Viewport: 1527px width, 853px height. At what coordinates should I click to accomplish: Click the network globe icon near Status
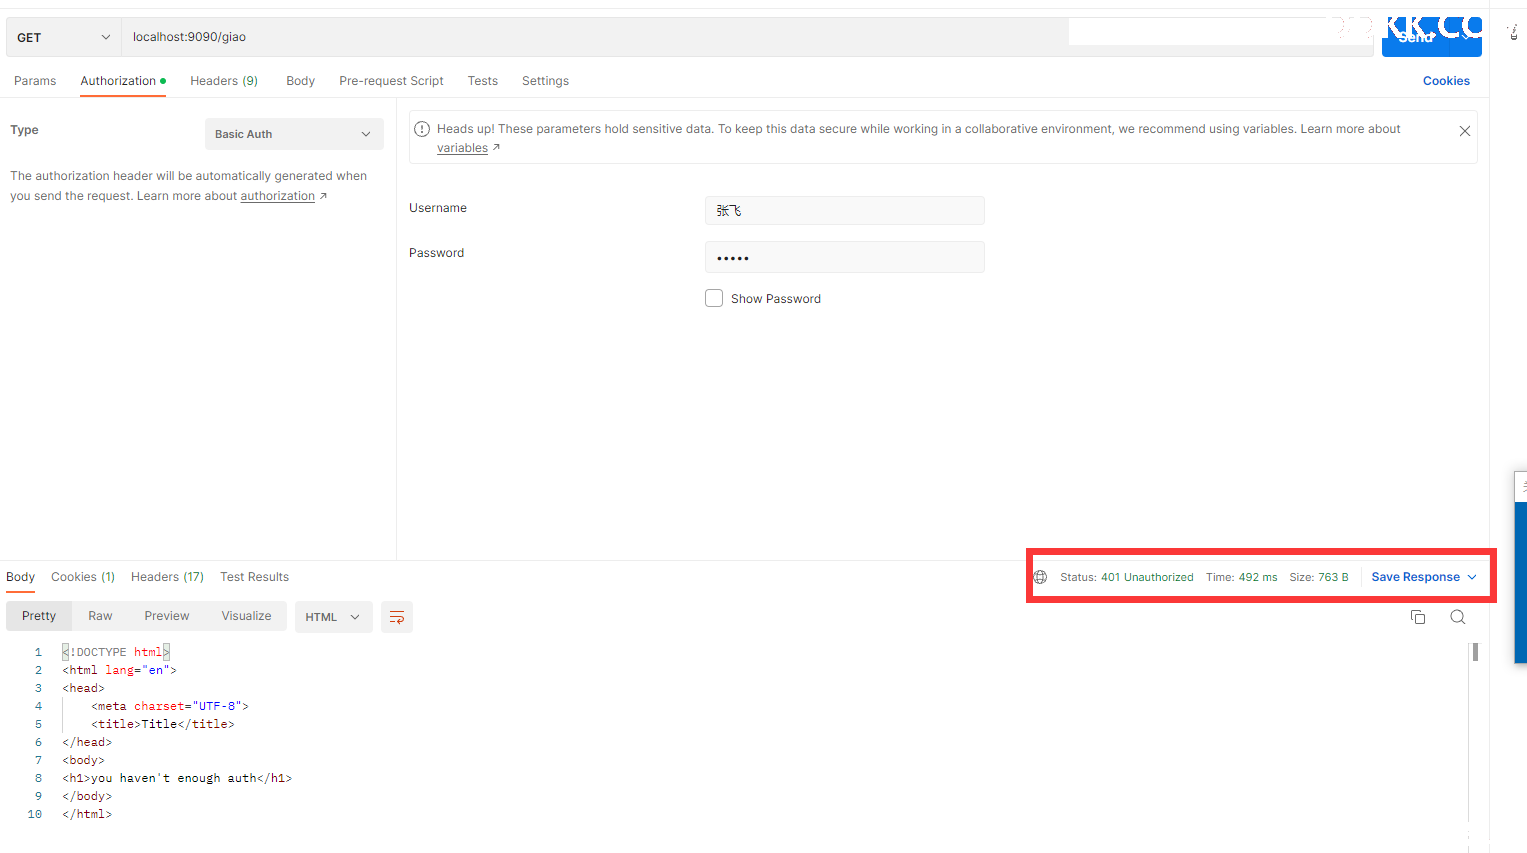point(1040,577)
